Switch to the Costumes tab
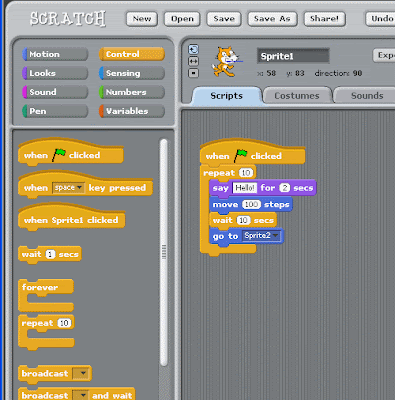Screen dimensions: 395x400 pyautogui.click(x=297, y=96)
